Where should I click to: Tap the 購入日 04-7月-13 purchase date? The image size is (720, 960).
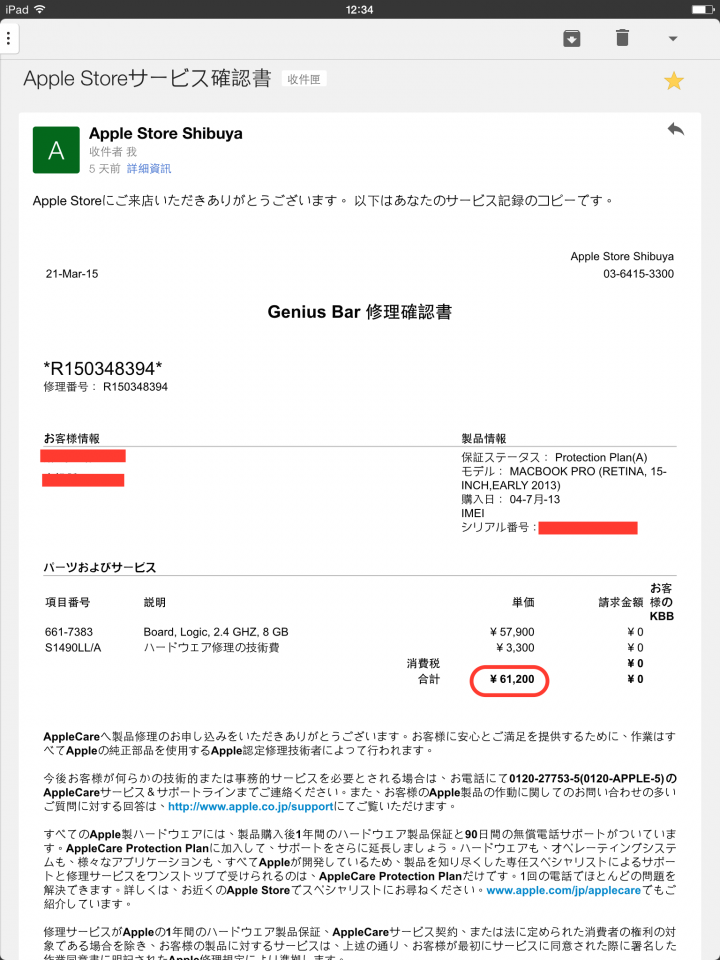coord(511,500)
